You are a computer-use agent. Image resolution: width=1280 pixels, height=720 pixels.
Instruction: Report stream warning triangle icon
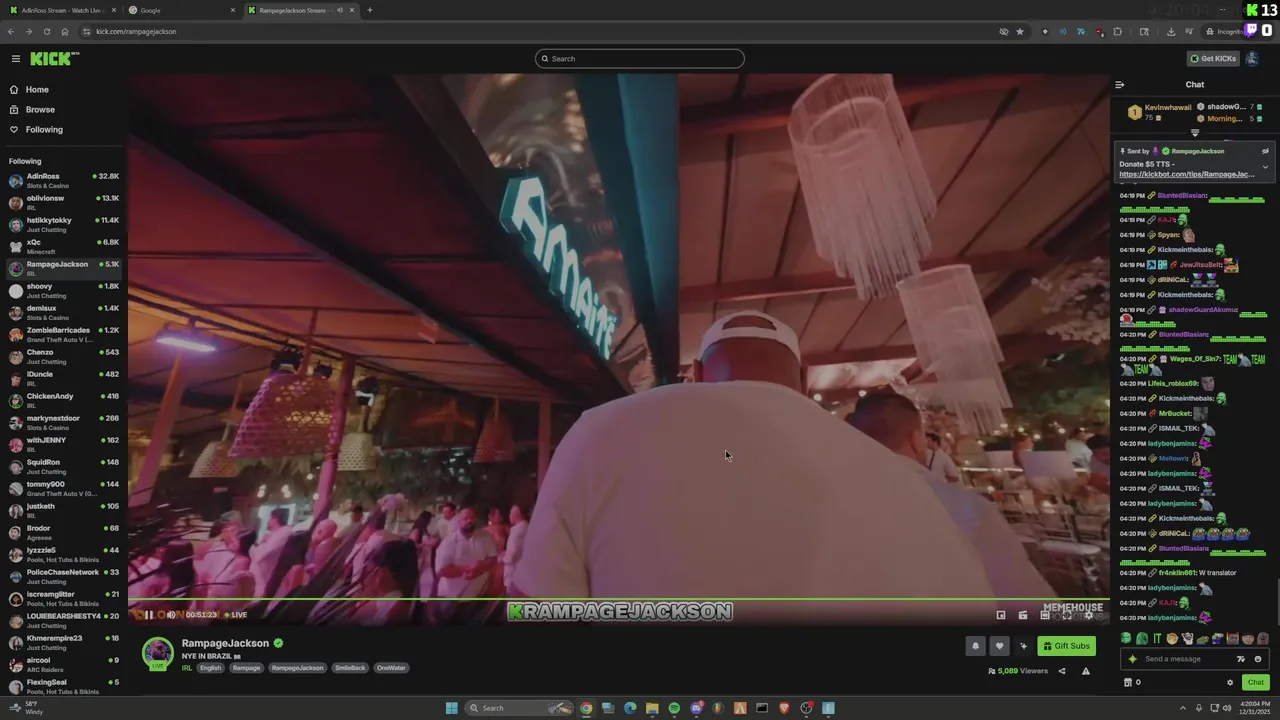[1086, 671]
